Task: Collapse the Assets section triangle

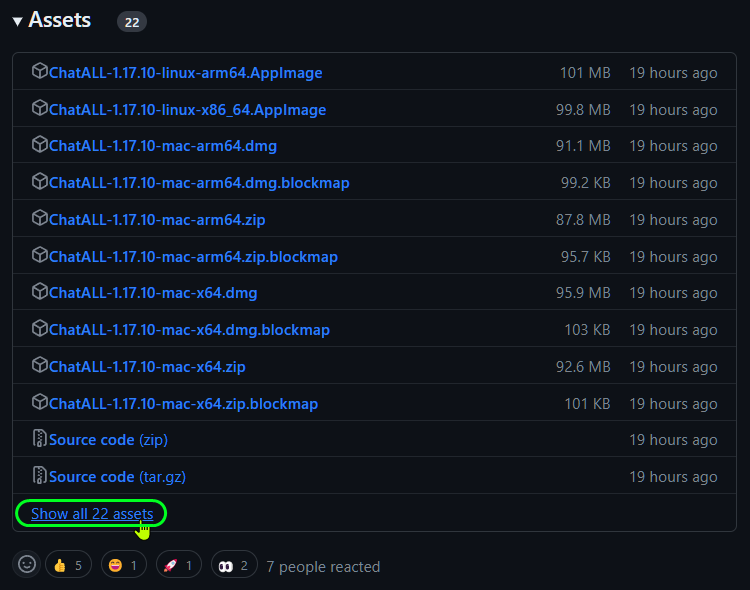Action: click(18, 21)
